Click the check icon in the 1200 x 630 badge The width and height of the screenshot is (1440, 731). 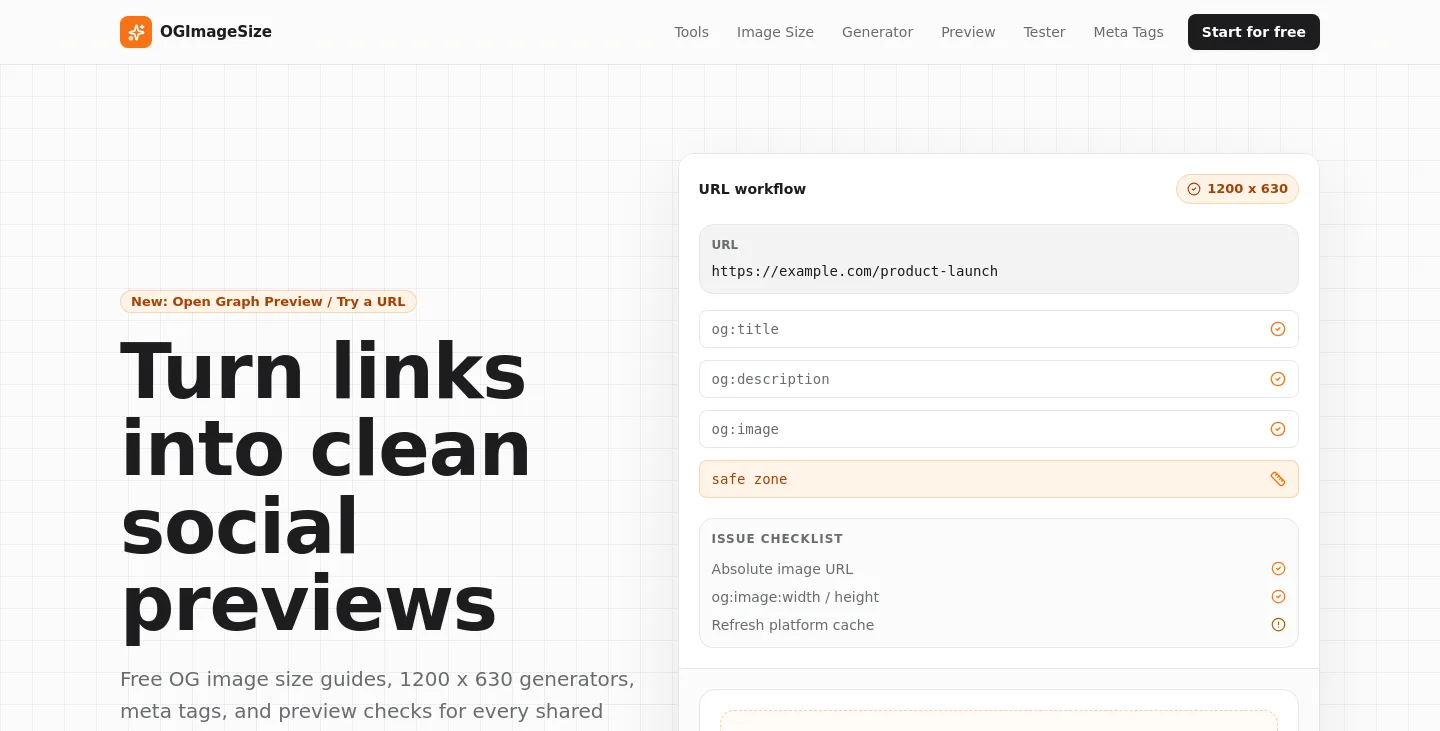(1194, 189)
